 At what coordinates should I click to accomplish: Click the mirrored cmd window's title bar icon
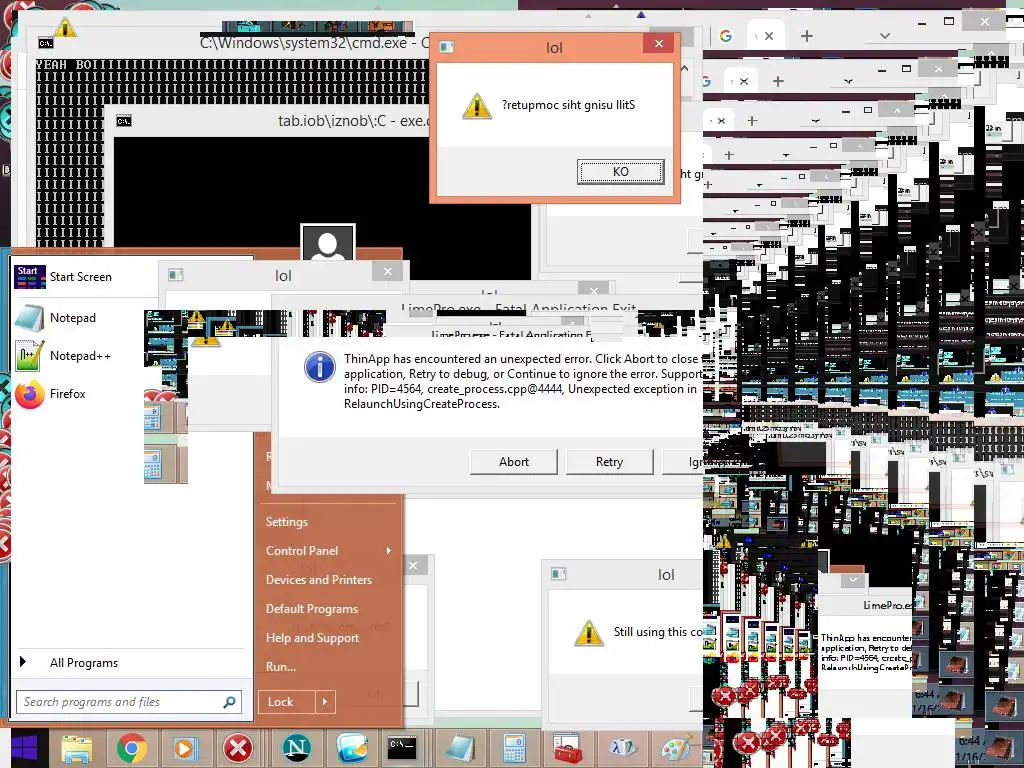pos(123,121)
